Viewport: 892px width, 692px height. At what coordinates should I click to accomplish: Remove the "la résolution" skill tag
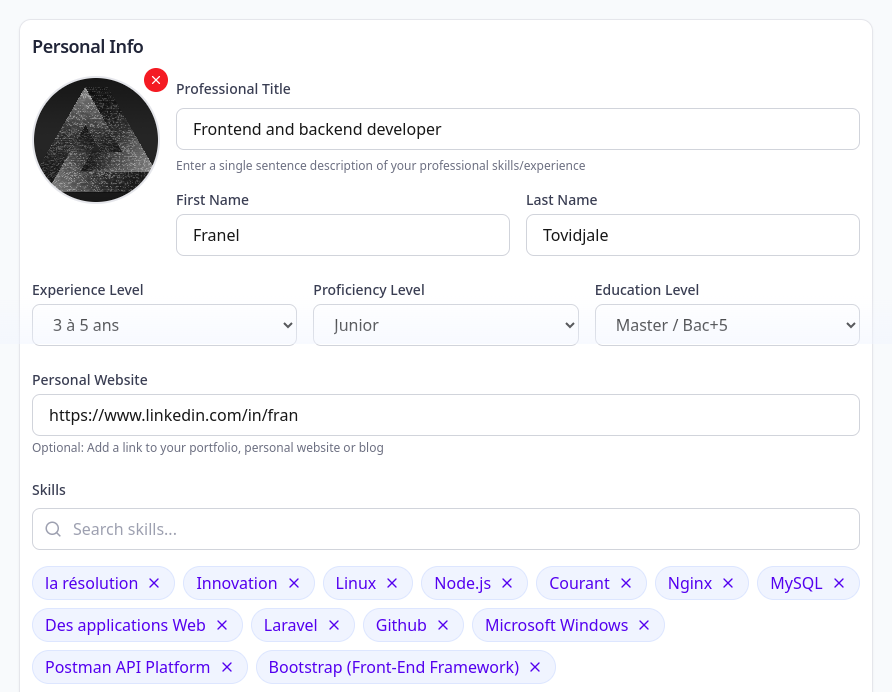154,583
